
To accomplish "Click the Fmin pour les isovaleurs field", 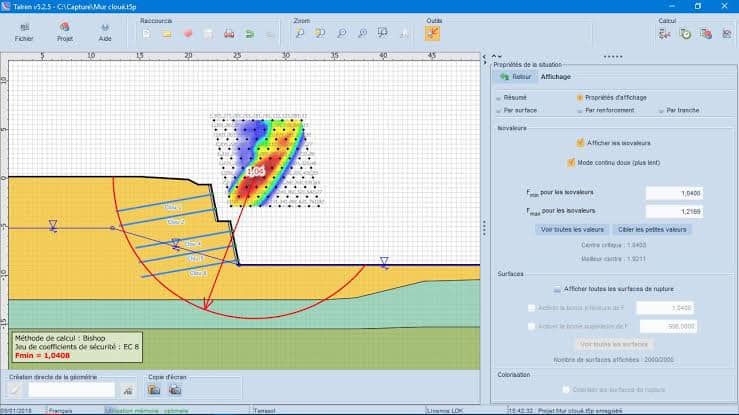I will coord(673,193).
